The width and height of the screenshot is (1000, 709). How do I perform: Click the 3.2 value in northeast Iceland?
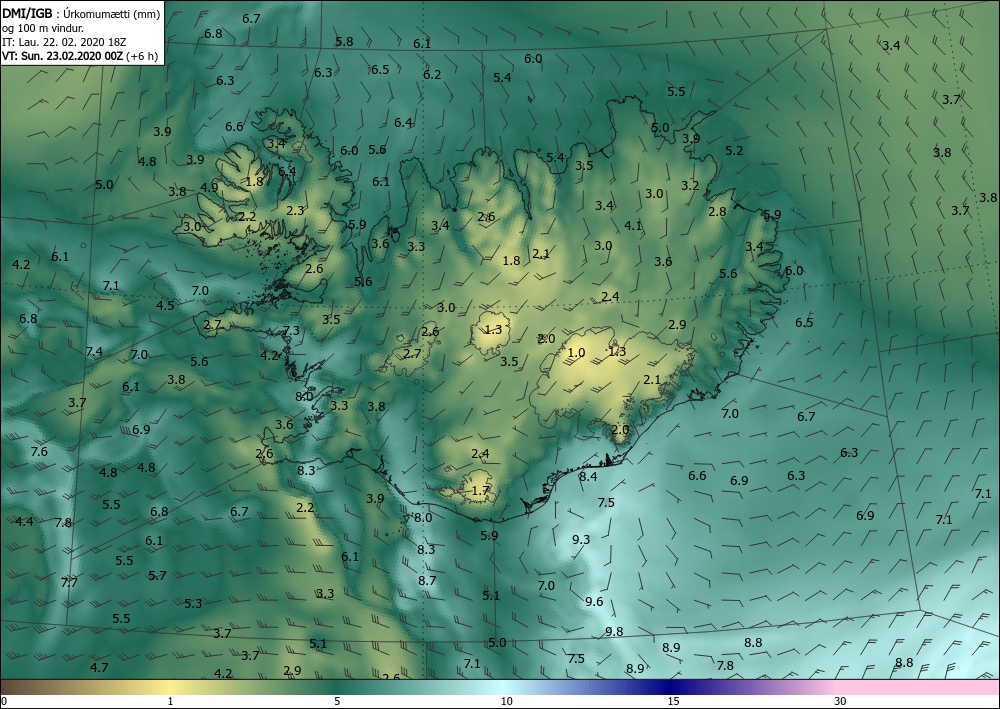(690, 186)
